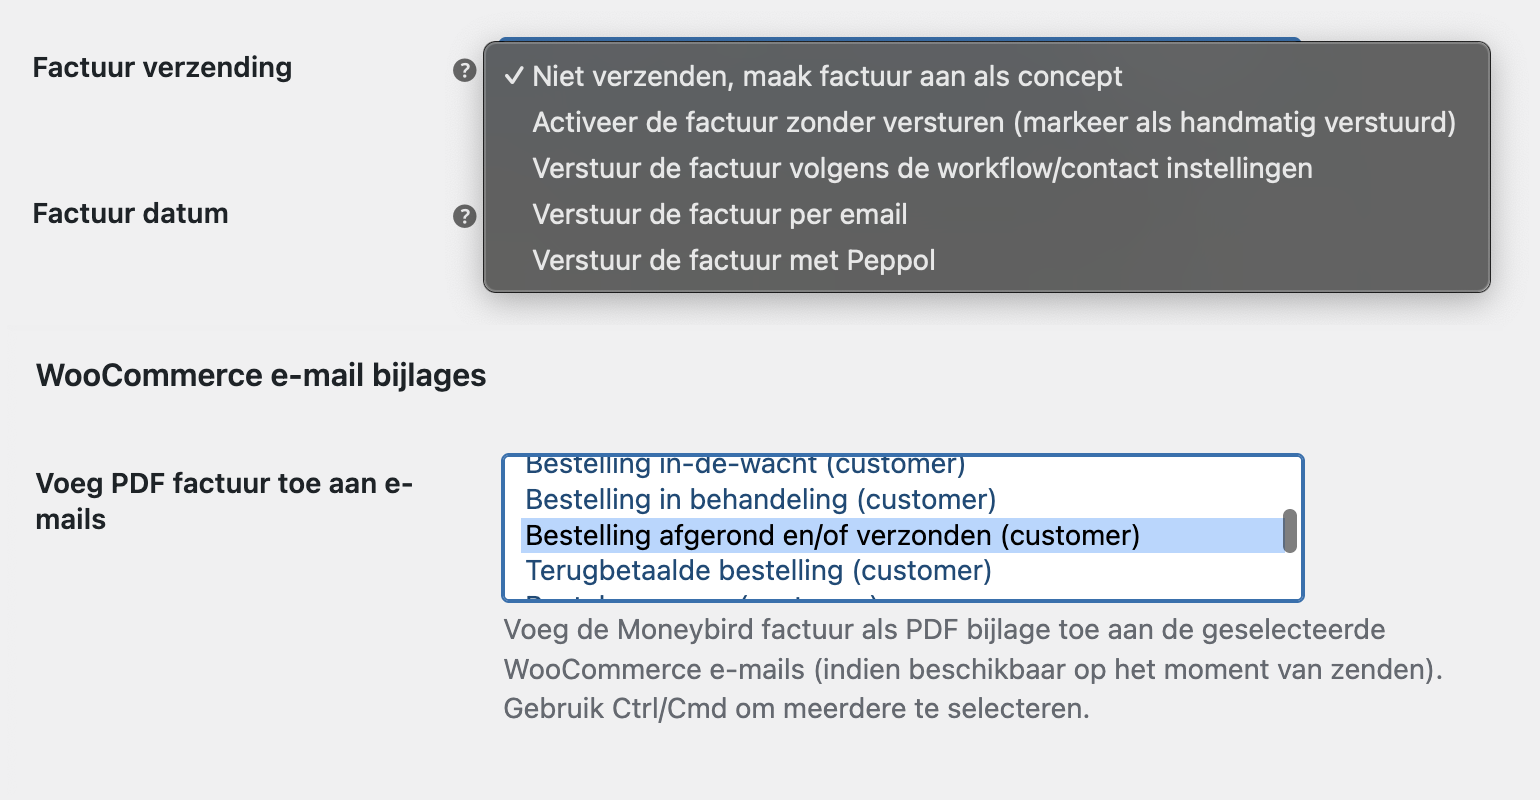1540x800 pixels.
Task: Click the 'Factuur verzending' field label
Action: click(x=162, y=68)
